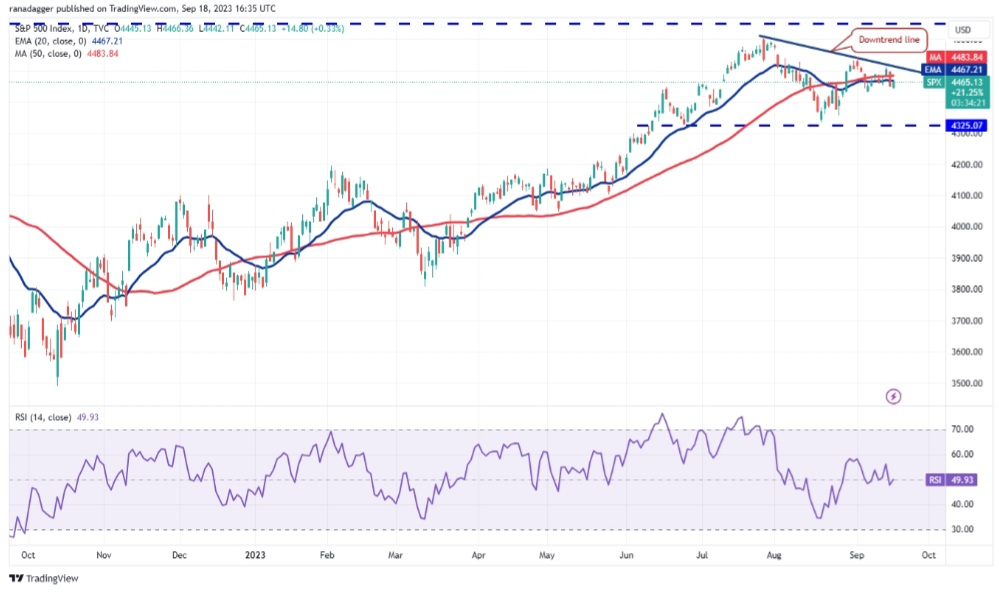Select the dashed 4325 support line
The width and height of the screenshot is (999, 596).
point(780,126)
